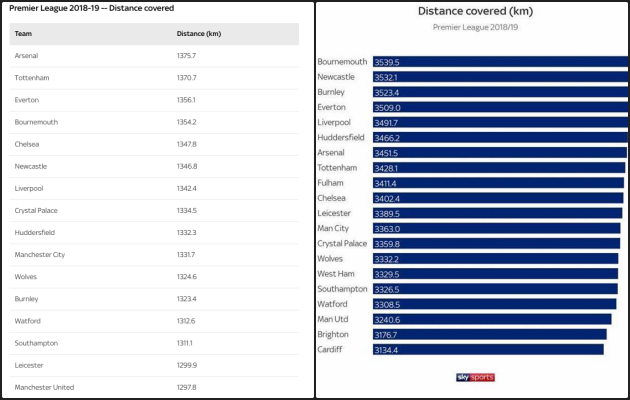Click the 'Distance covered (km)' chart title

(476, 12)
